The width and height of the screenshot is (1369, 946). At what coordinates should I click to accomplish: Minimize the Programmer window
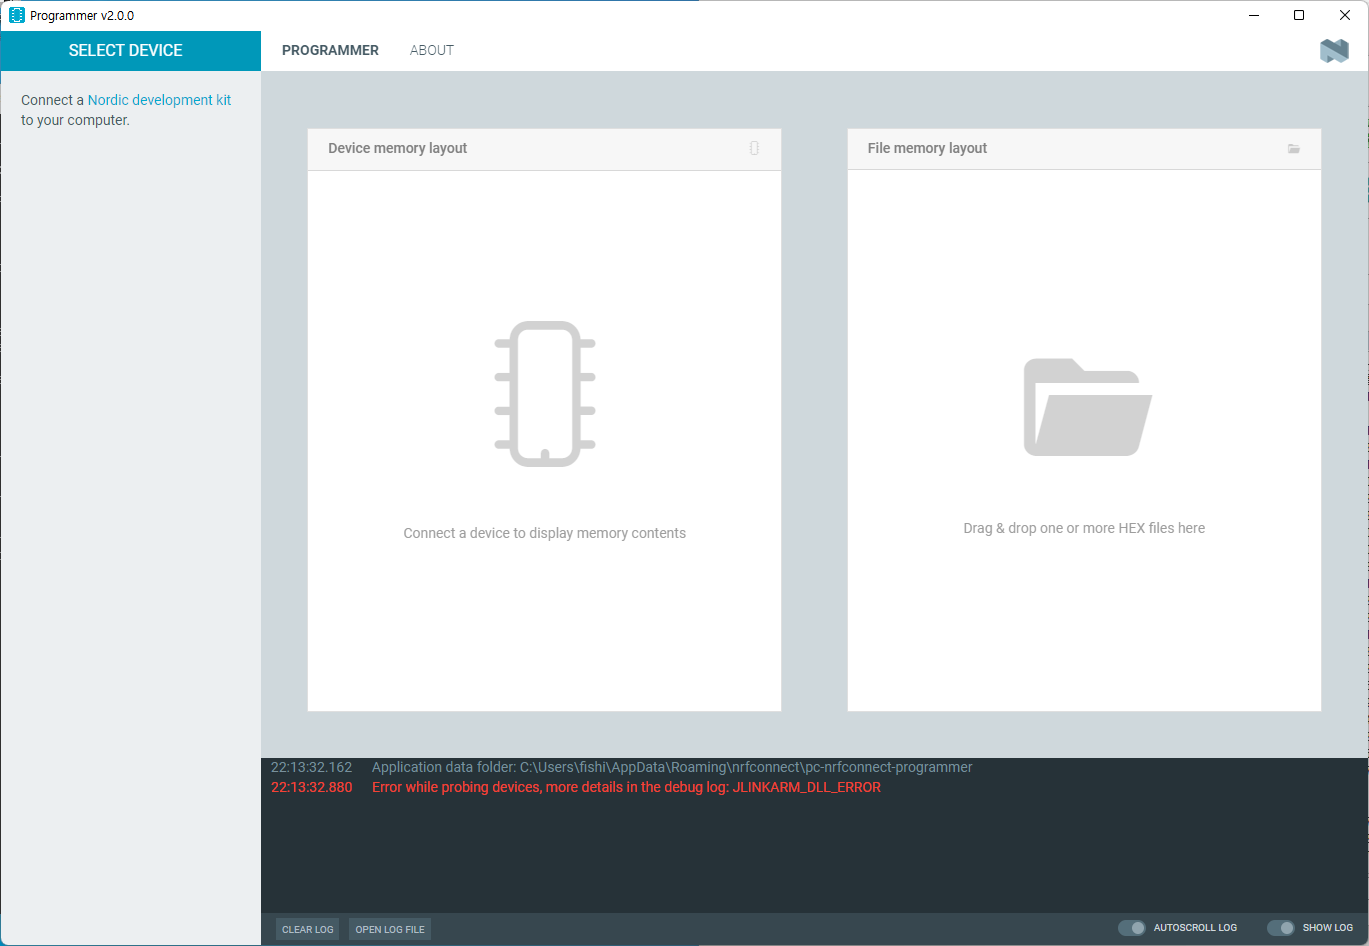1254,15
